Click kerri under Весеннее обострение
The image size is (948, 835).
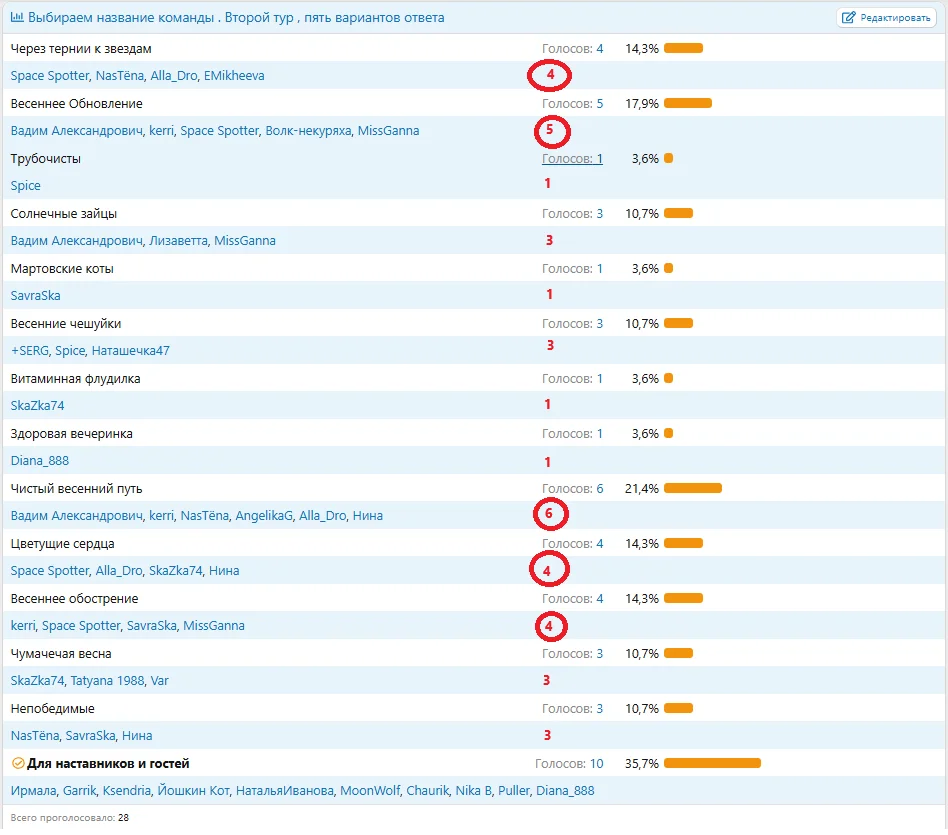click(x=23, y=626)
